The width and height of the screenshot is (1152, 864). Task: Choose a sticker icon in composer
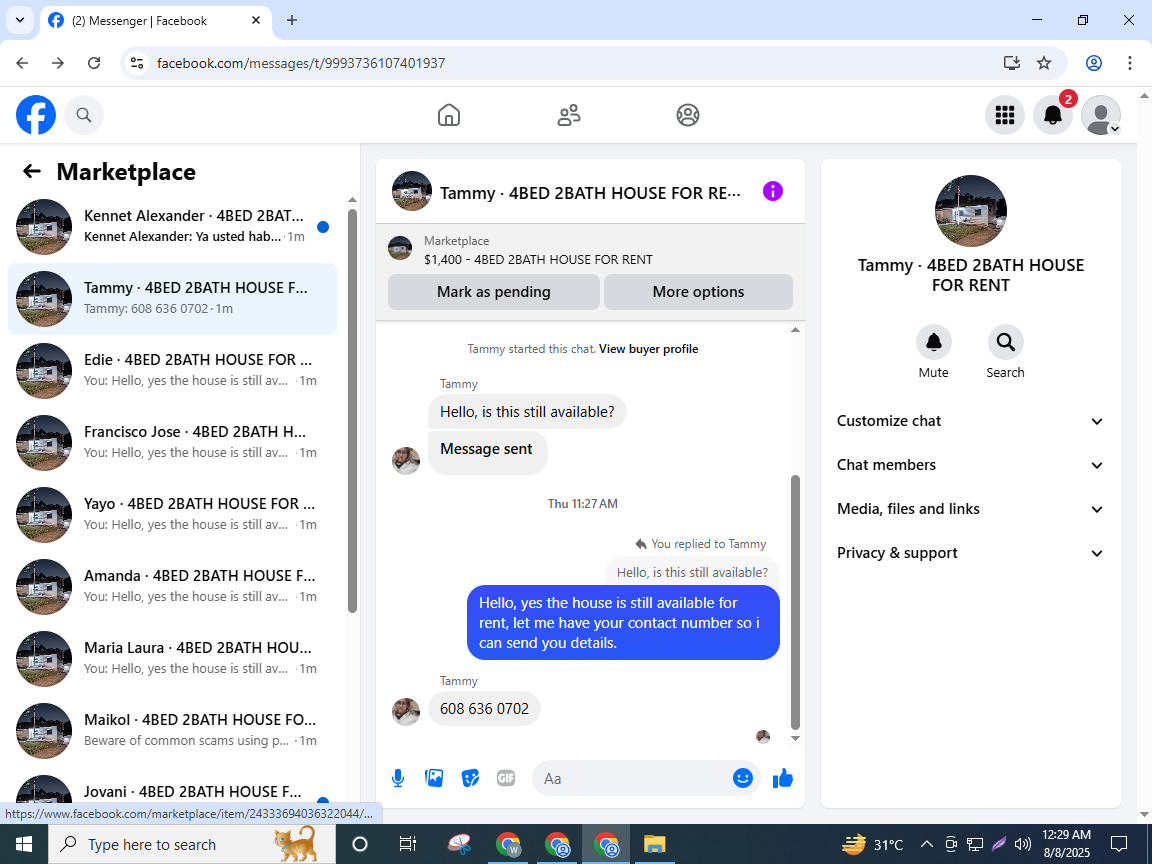click(470, 779)
